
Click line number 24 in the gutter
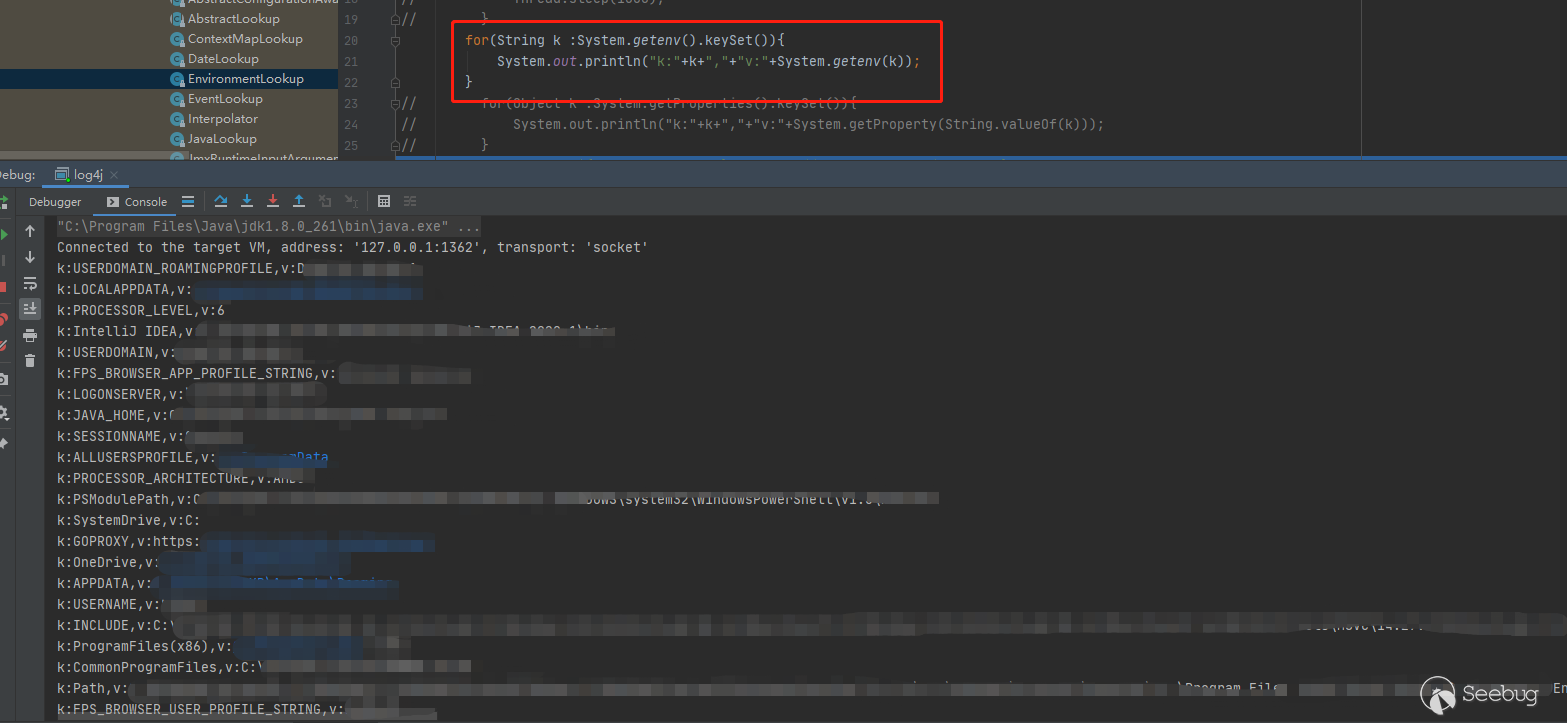click(x=350, y=124)
